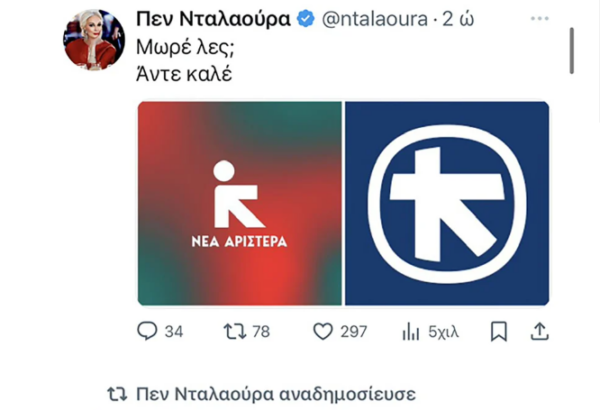
Task: Click the blue verified badge
Action: coord(305,19)
